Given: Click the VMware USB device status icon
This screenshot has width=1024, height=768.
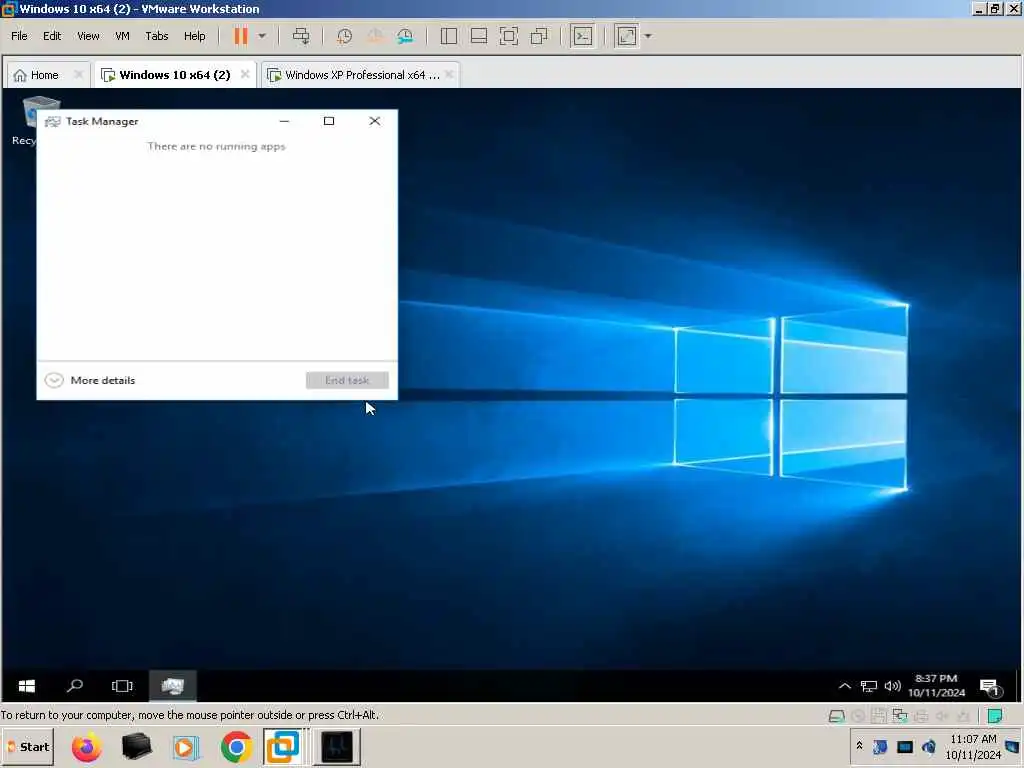Looking at the screenshot, I should tap(963, 716).
